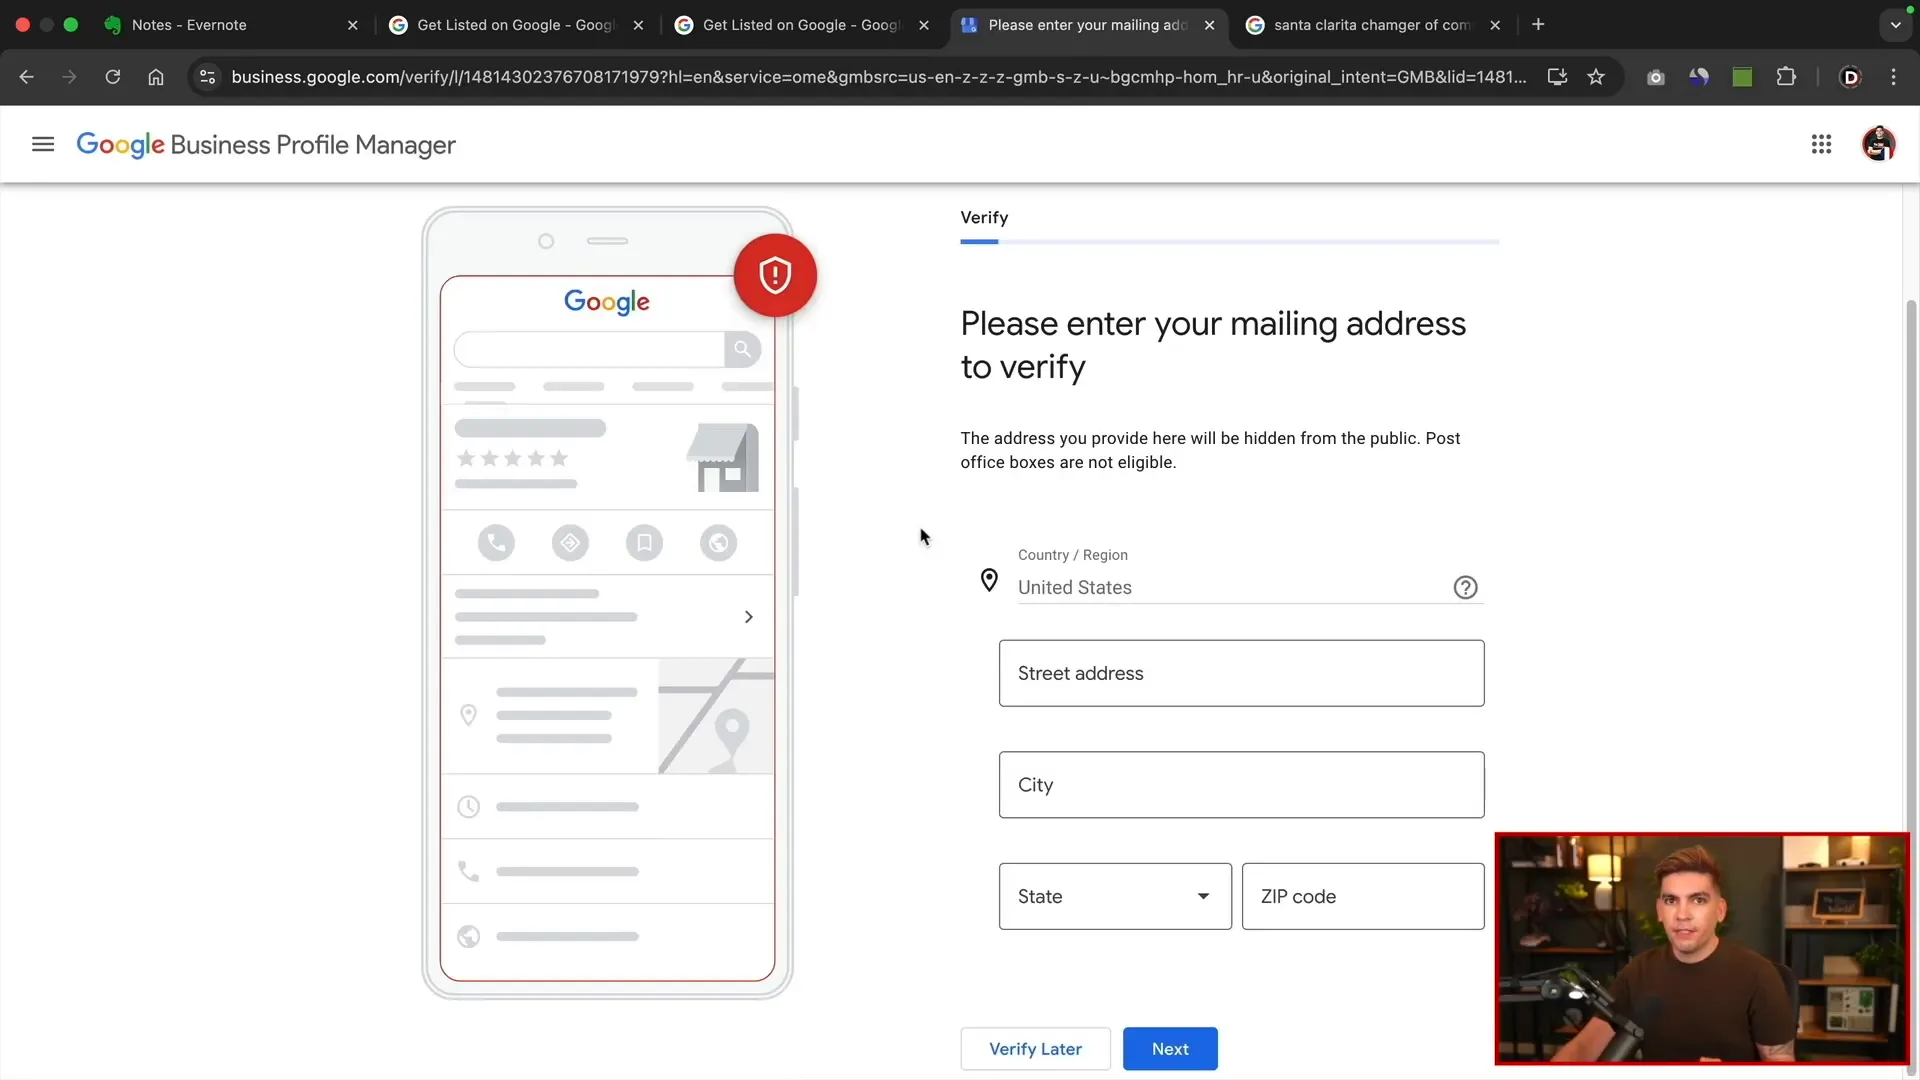Switch to Notes - Evernote tab
This screenshot has height=1080, width=1920.
(232, 25)
